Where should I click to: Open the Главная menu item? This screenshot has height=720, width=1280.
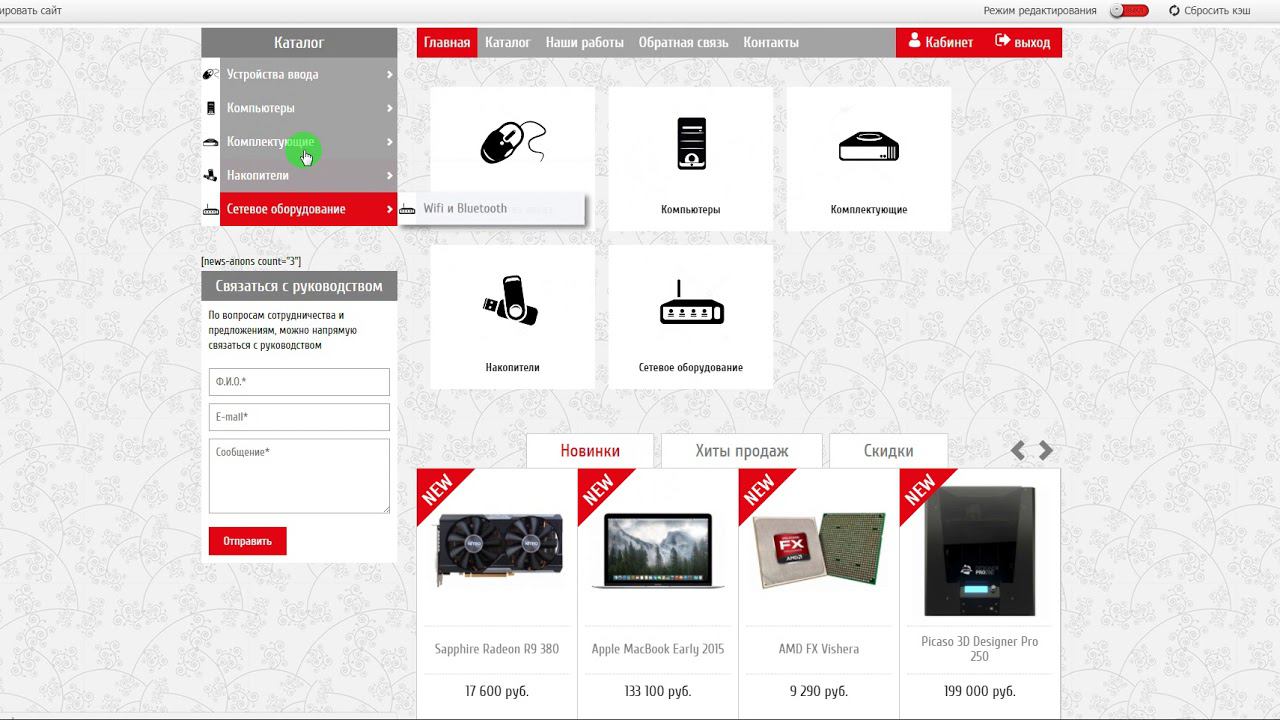tap(447, 42)
